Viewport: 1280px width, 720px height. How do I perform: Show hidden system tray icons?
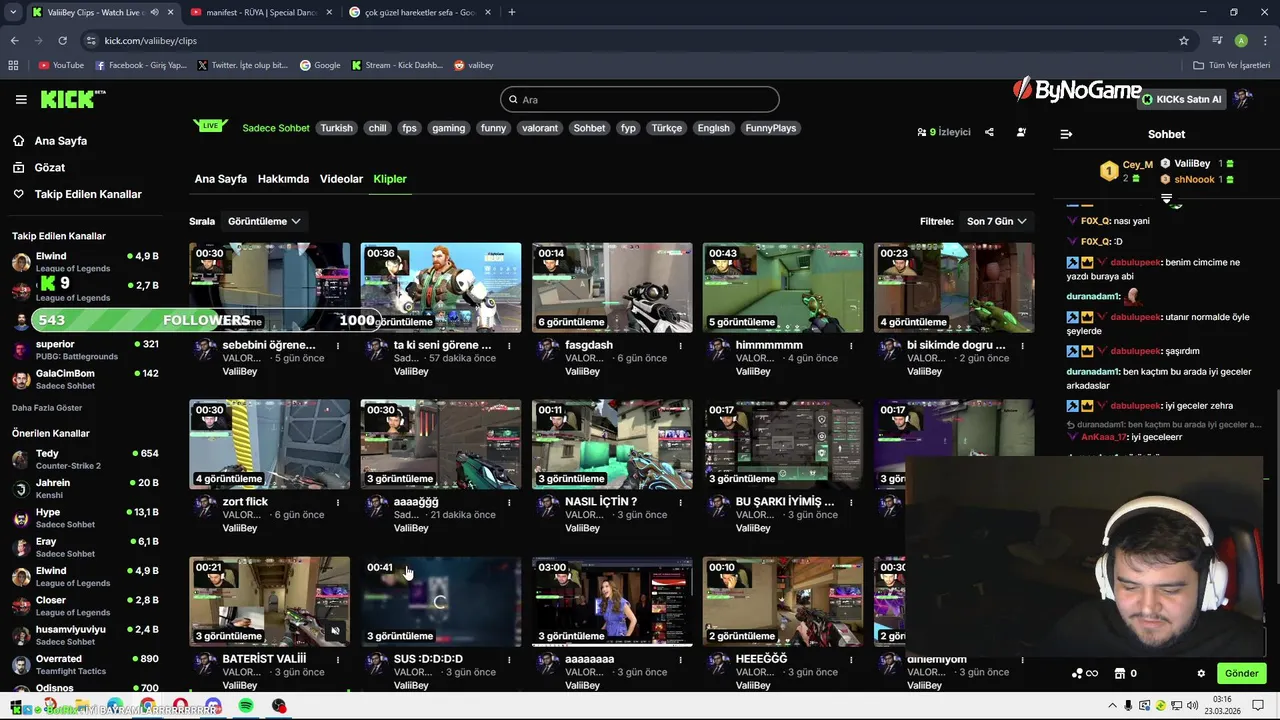(x=1112, y=706)
